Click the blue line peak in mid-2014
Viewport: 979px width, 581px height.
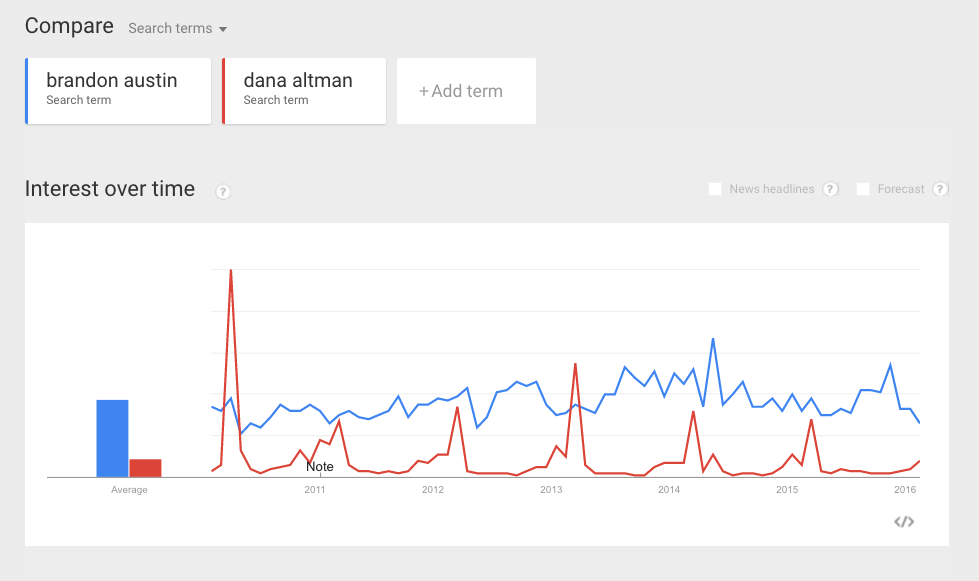[713, 339]
